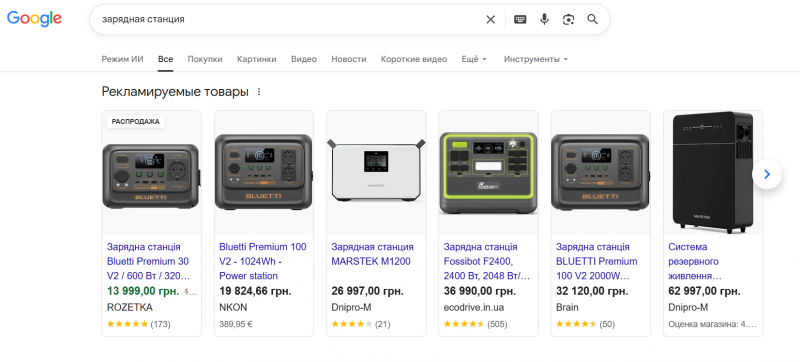Click seller Dnipro-M under 62 997,00 грн.

[x=688, y=307]
